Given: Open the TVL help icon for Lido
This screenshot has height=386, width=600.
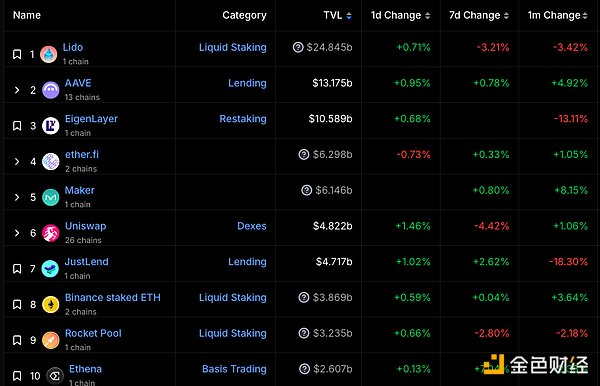Looking at the screenshot, I should [x=298, y=47].
